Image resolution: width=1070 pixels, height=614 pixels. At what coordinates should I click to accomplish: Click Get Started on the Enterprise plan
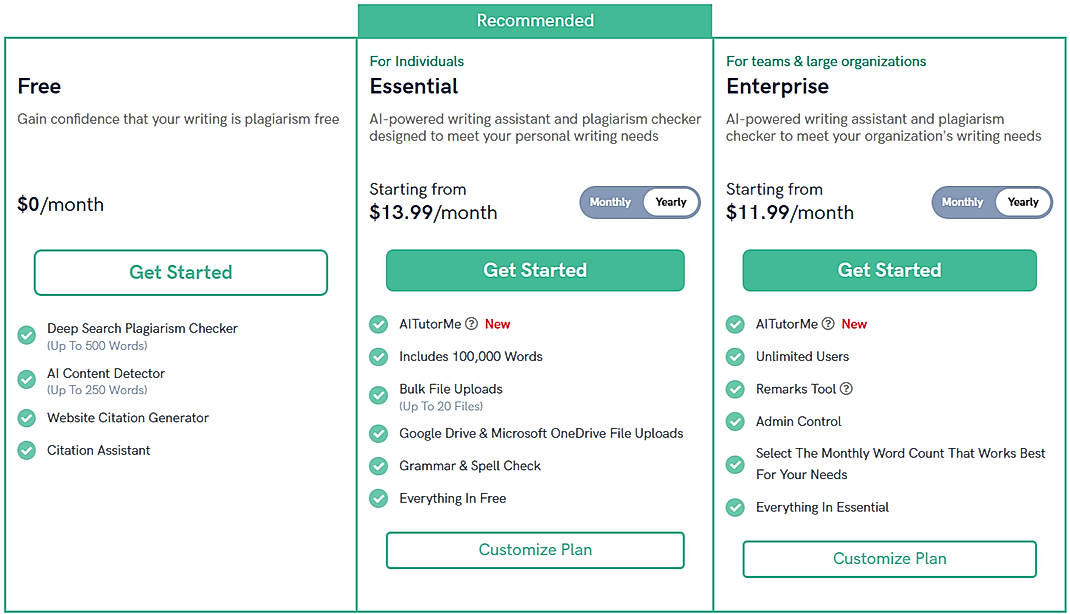click(x=888, y=270)
